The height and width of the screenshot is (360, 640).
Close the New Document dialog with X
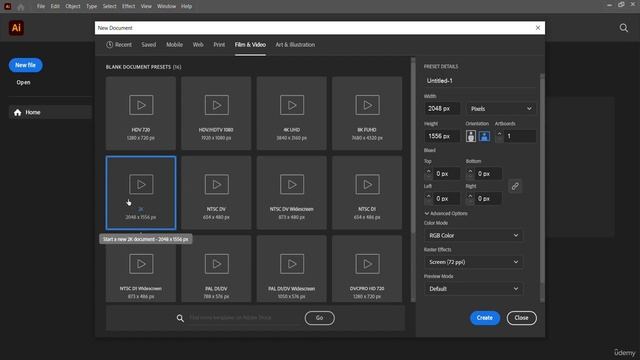click(x=538, y=28)
